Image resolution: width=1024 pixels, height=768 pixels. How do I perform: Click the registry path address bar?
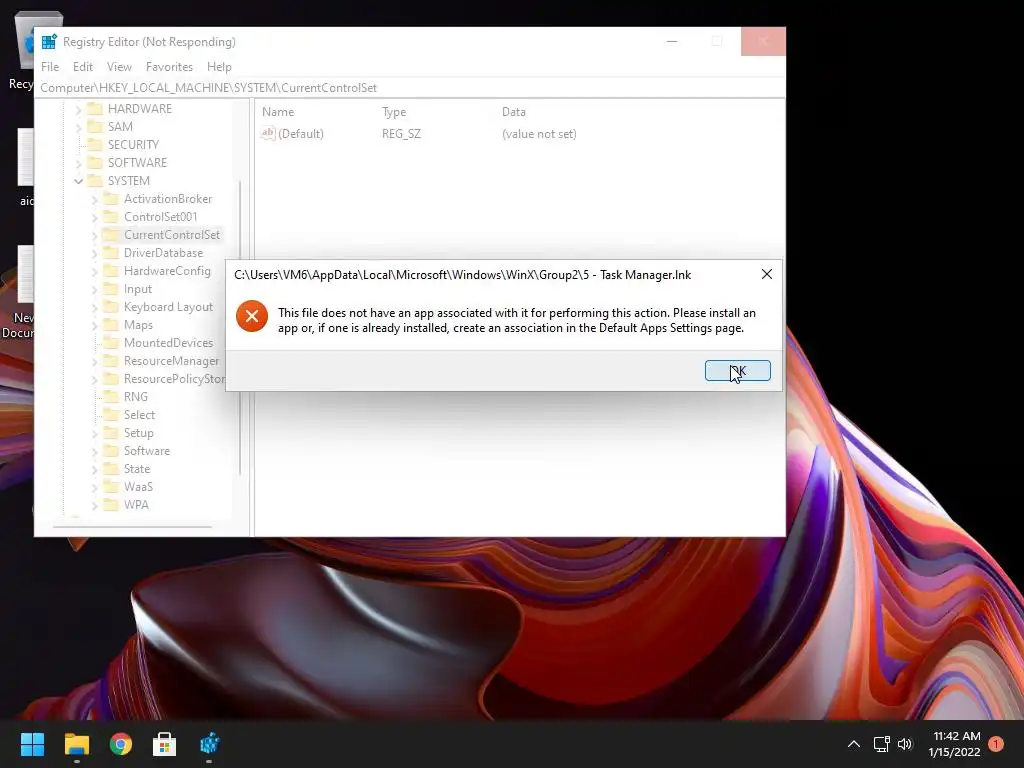410,88
